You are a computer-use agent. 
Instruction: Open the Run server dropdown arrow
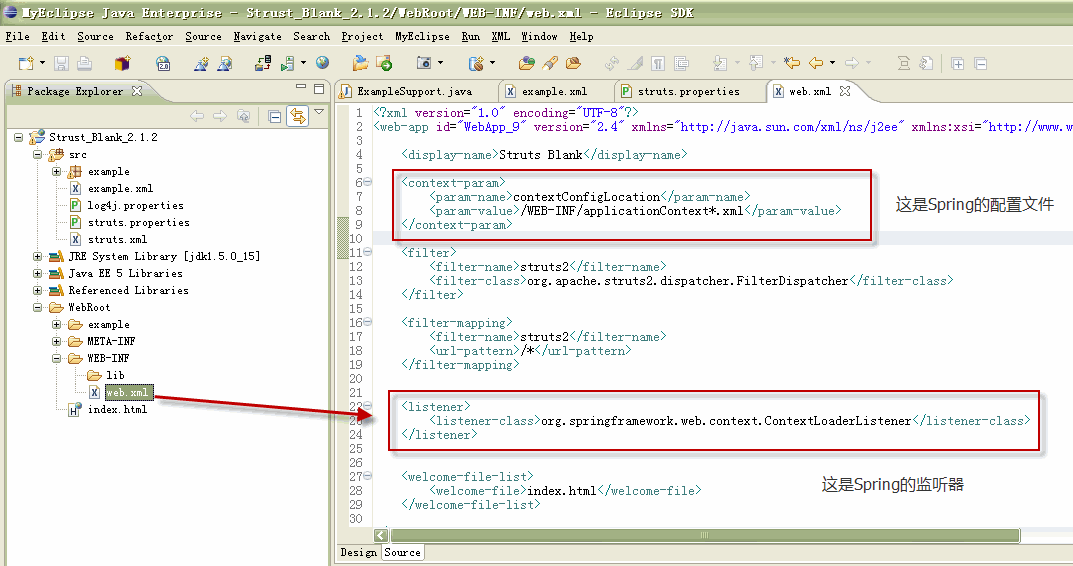(x=303, y=63)
